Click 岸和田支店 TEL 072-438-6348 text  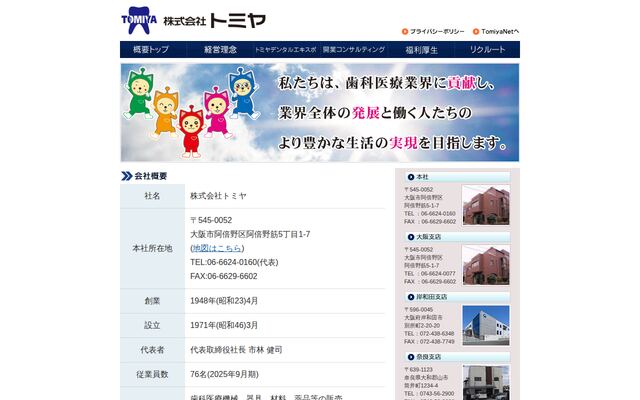pyautogui.click(x=429, y=333)
